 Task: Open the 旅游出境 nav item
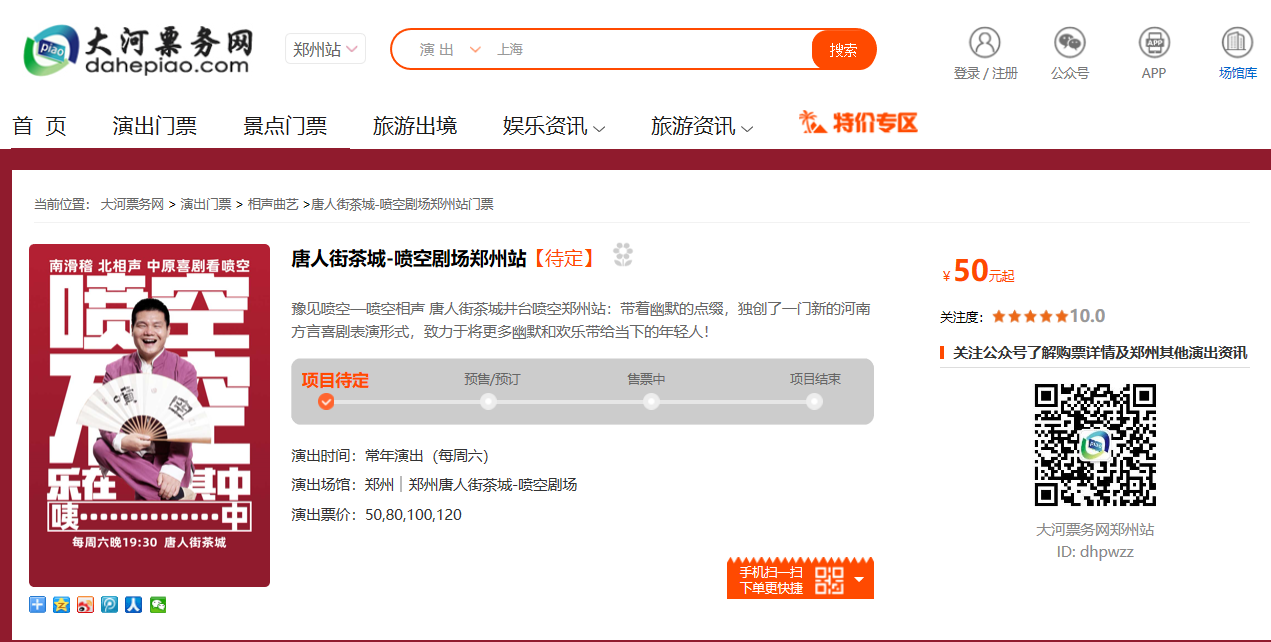[415, 126]
